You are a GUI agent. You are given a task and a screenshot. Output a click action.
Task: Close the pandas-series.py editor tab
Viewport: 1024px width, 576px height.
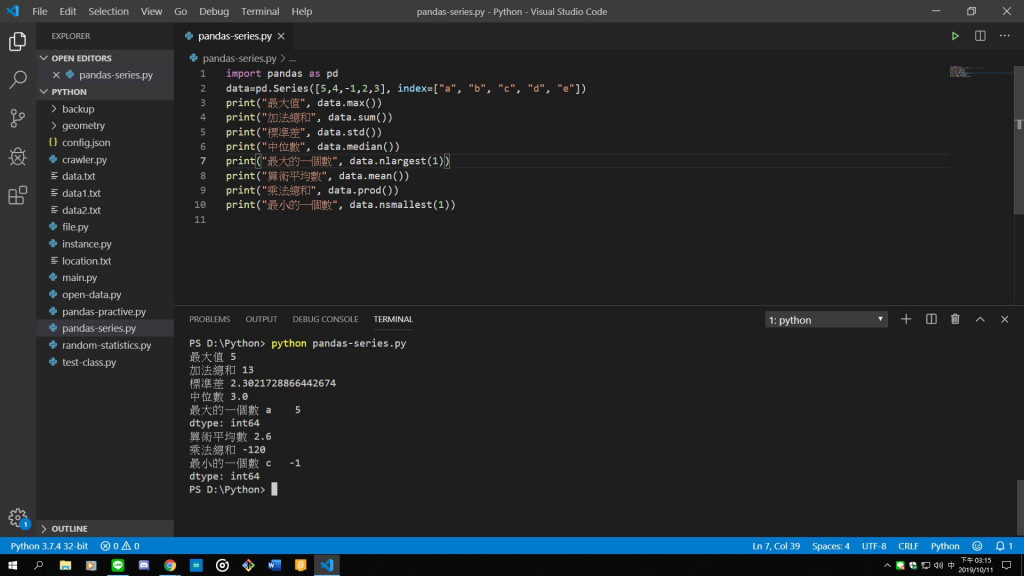click(x=281, y=36)
